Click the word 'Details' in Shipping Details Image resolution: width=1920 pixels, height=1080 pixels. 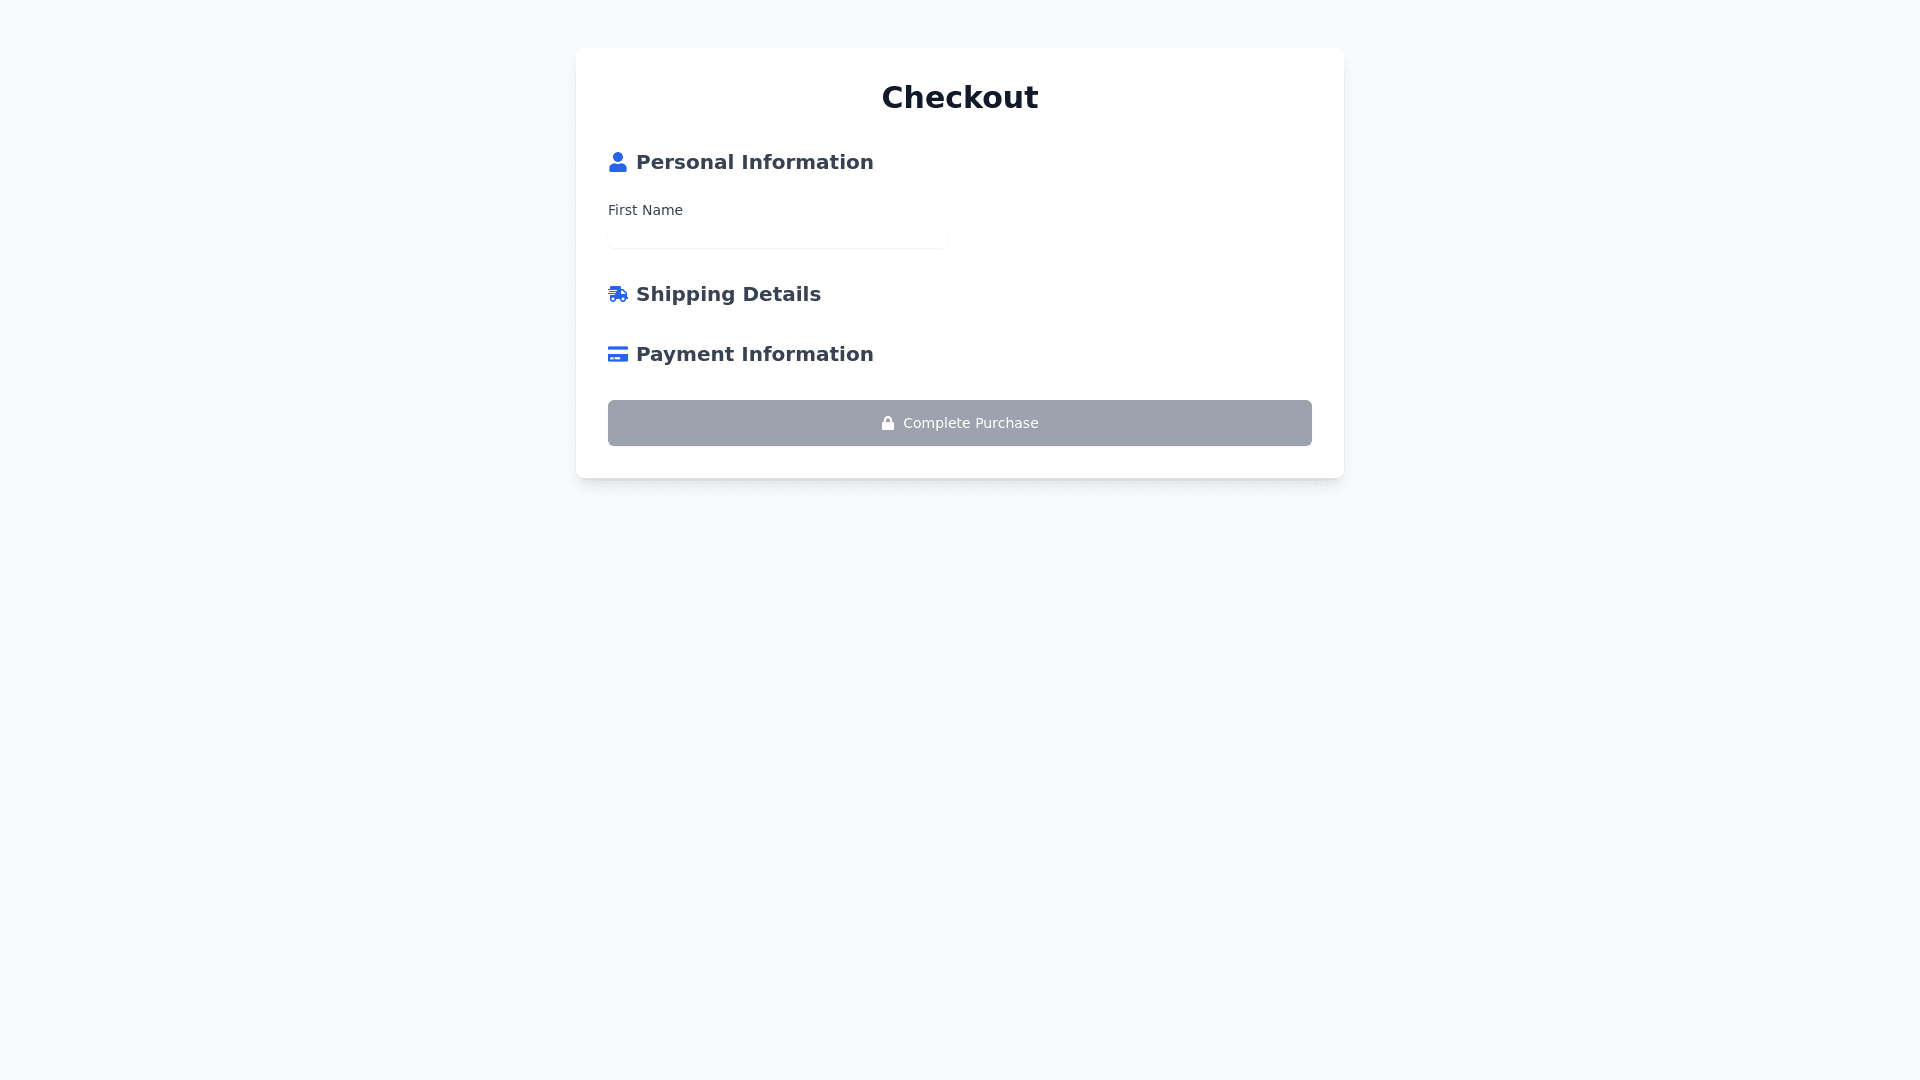tap(780, 294)
